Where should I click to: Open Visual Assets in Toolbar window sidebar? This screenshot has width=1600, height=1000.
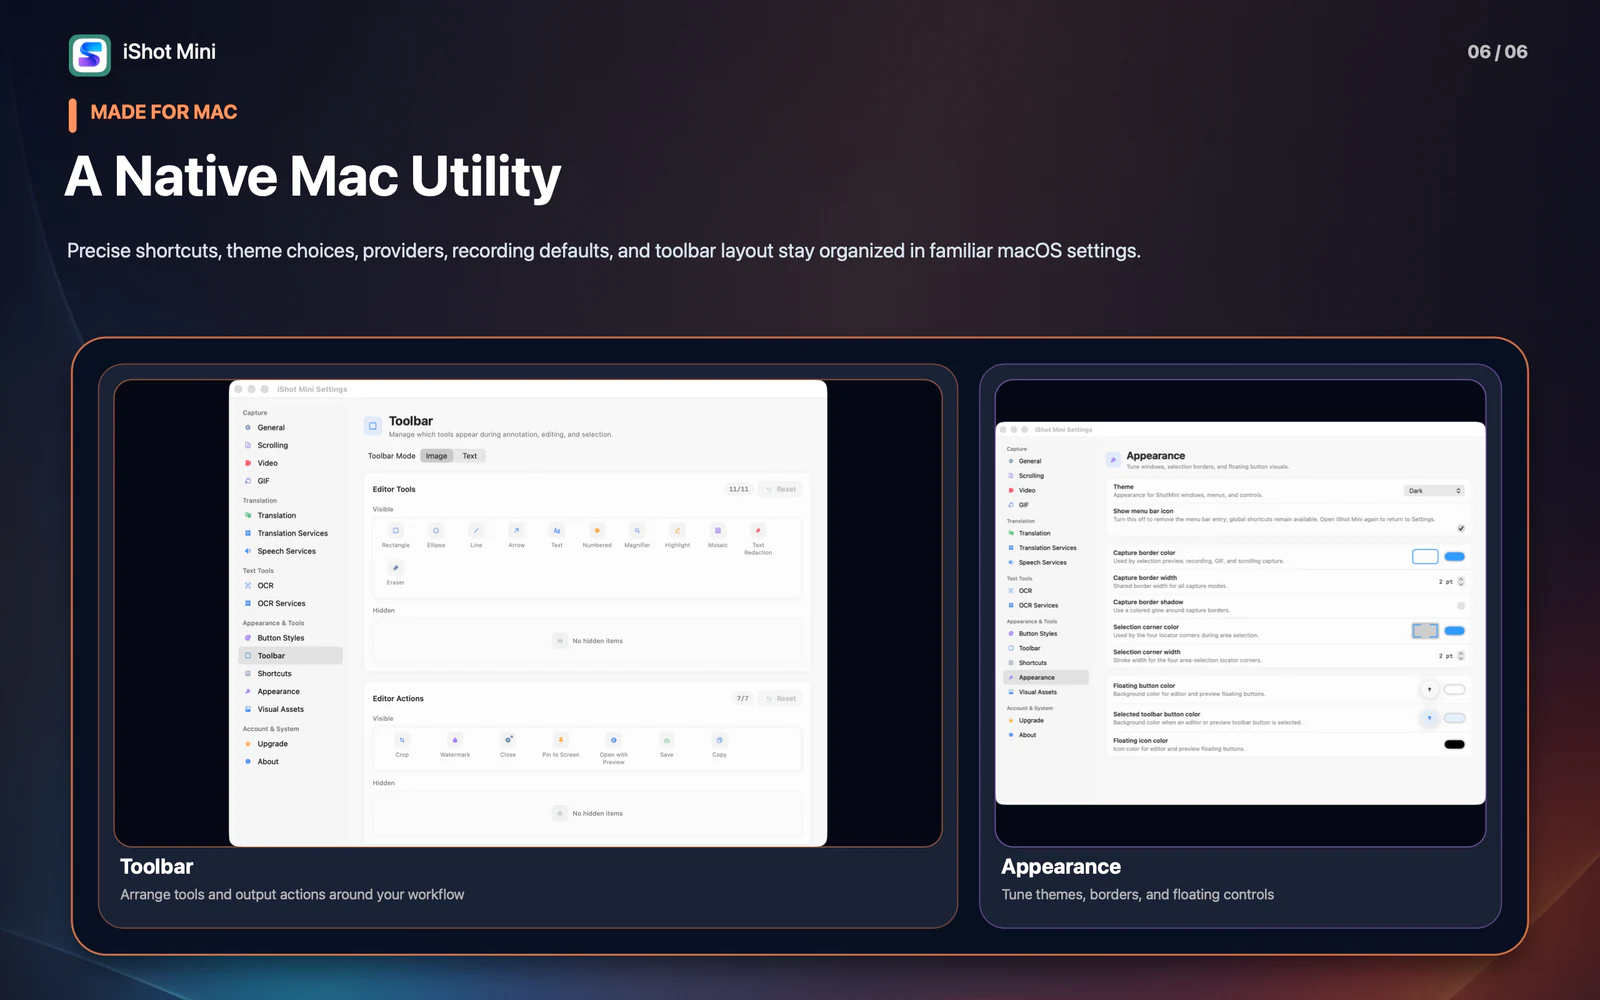point(290,709)
